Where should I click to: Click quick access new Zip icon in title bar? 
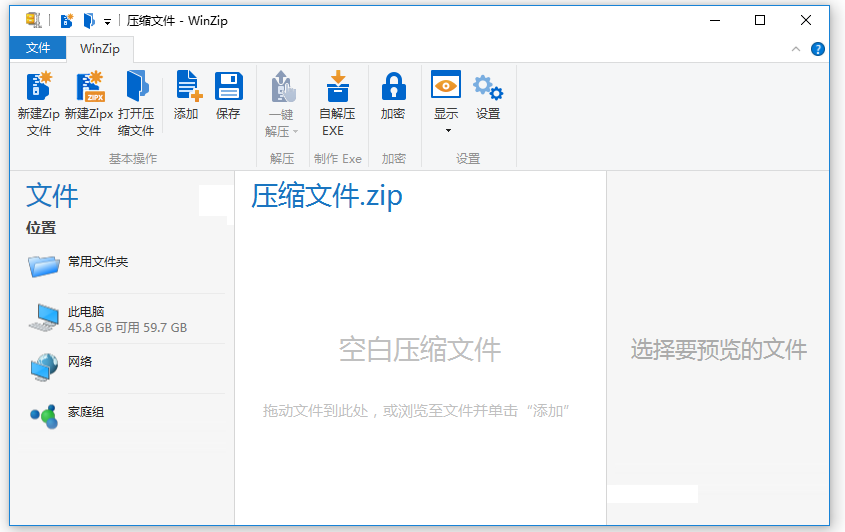[67, 20]
